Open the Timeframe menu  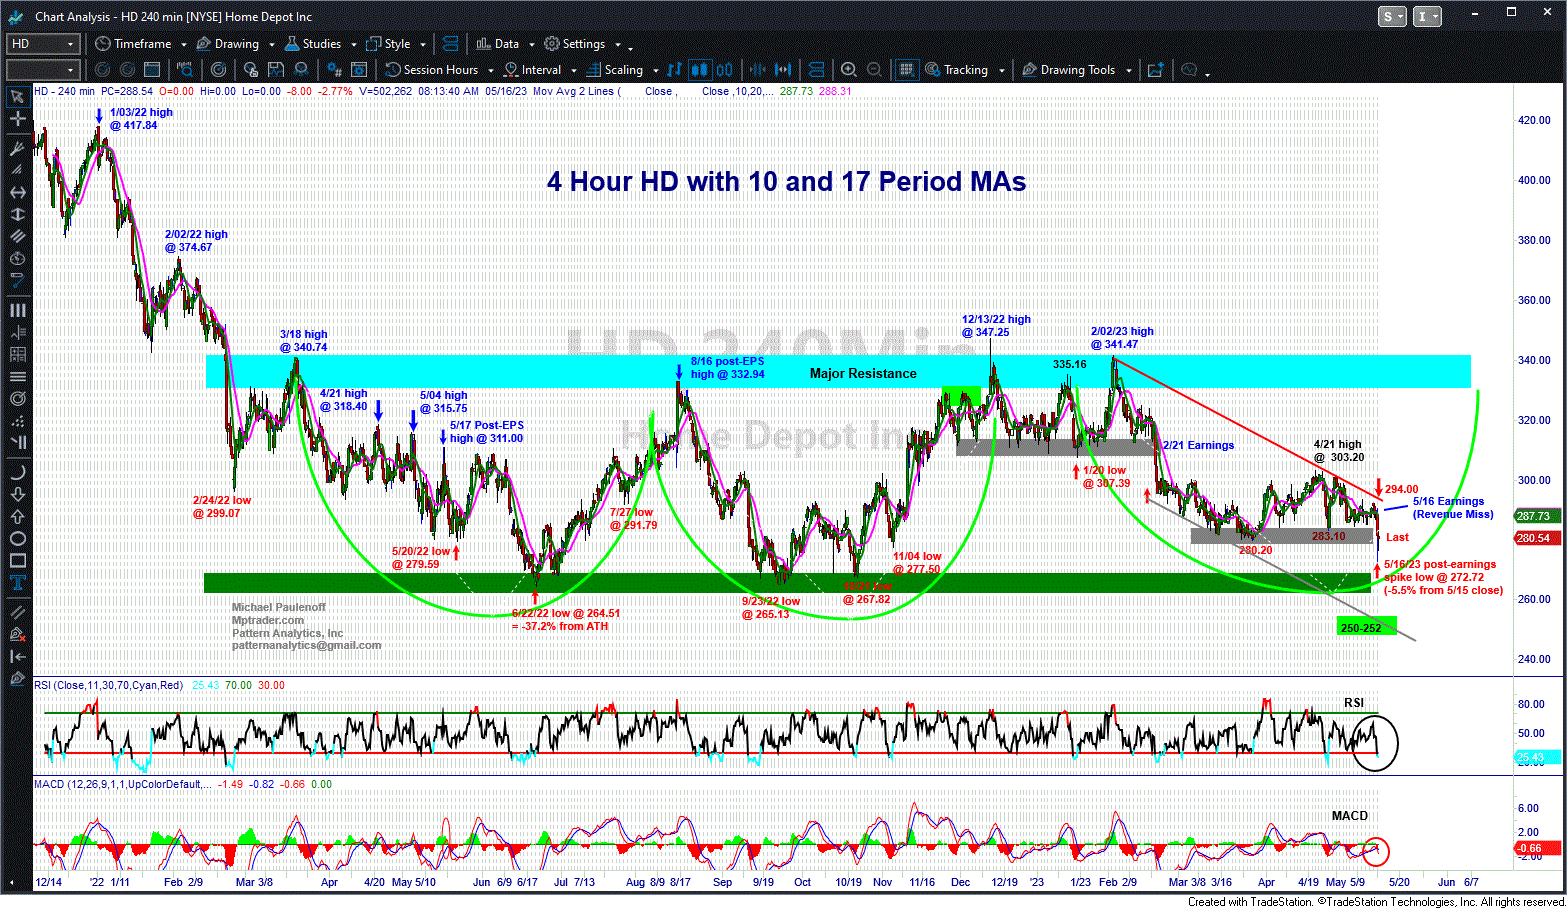[133, 44]
